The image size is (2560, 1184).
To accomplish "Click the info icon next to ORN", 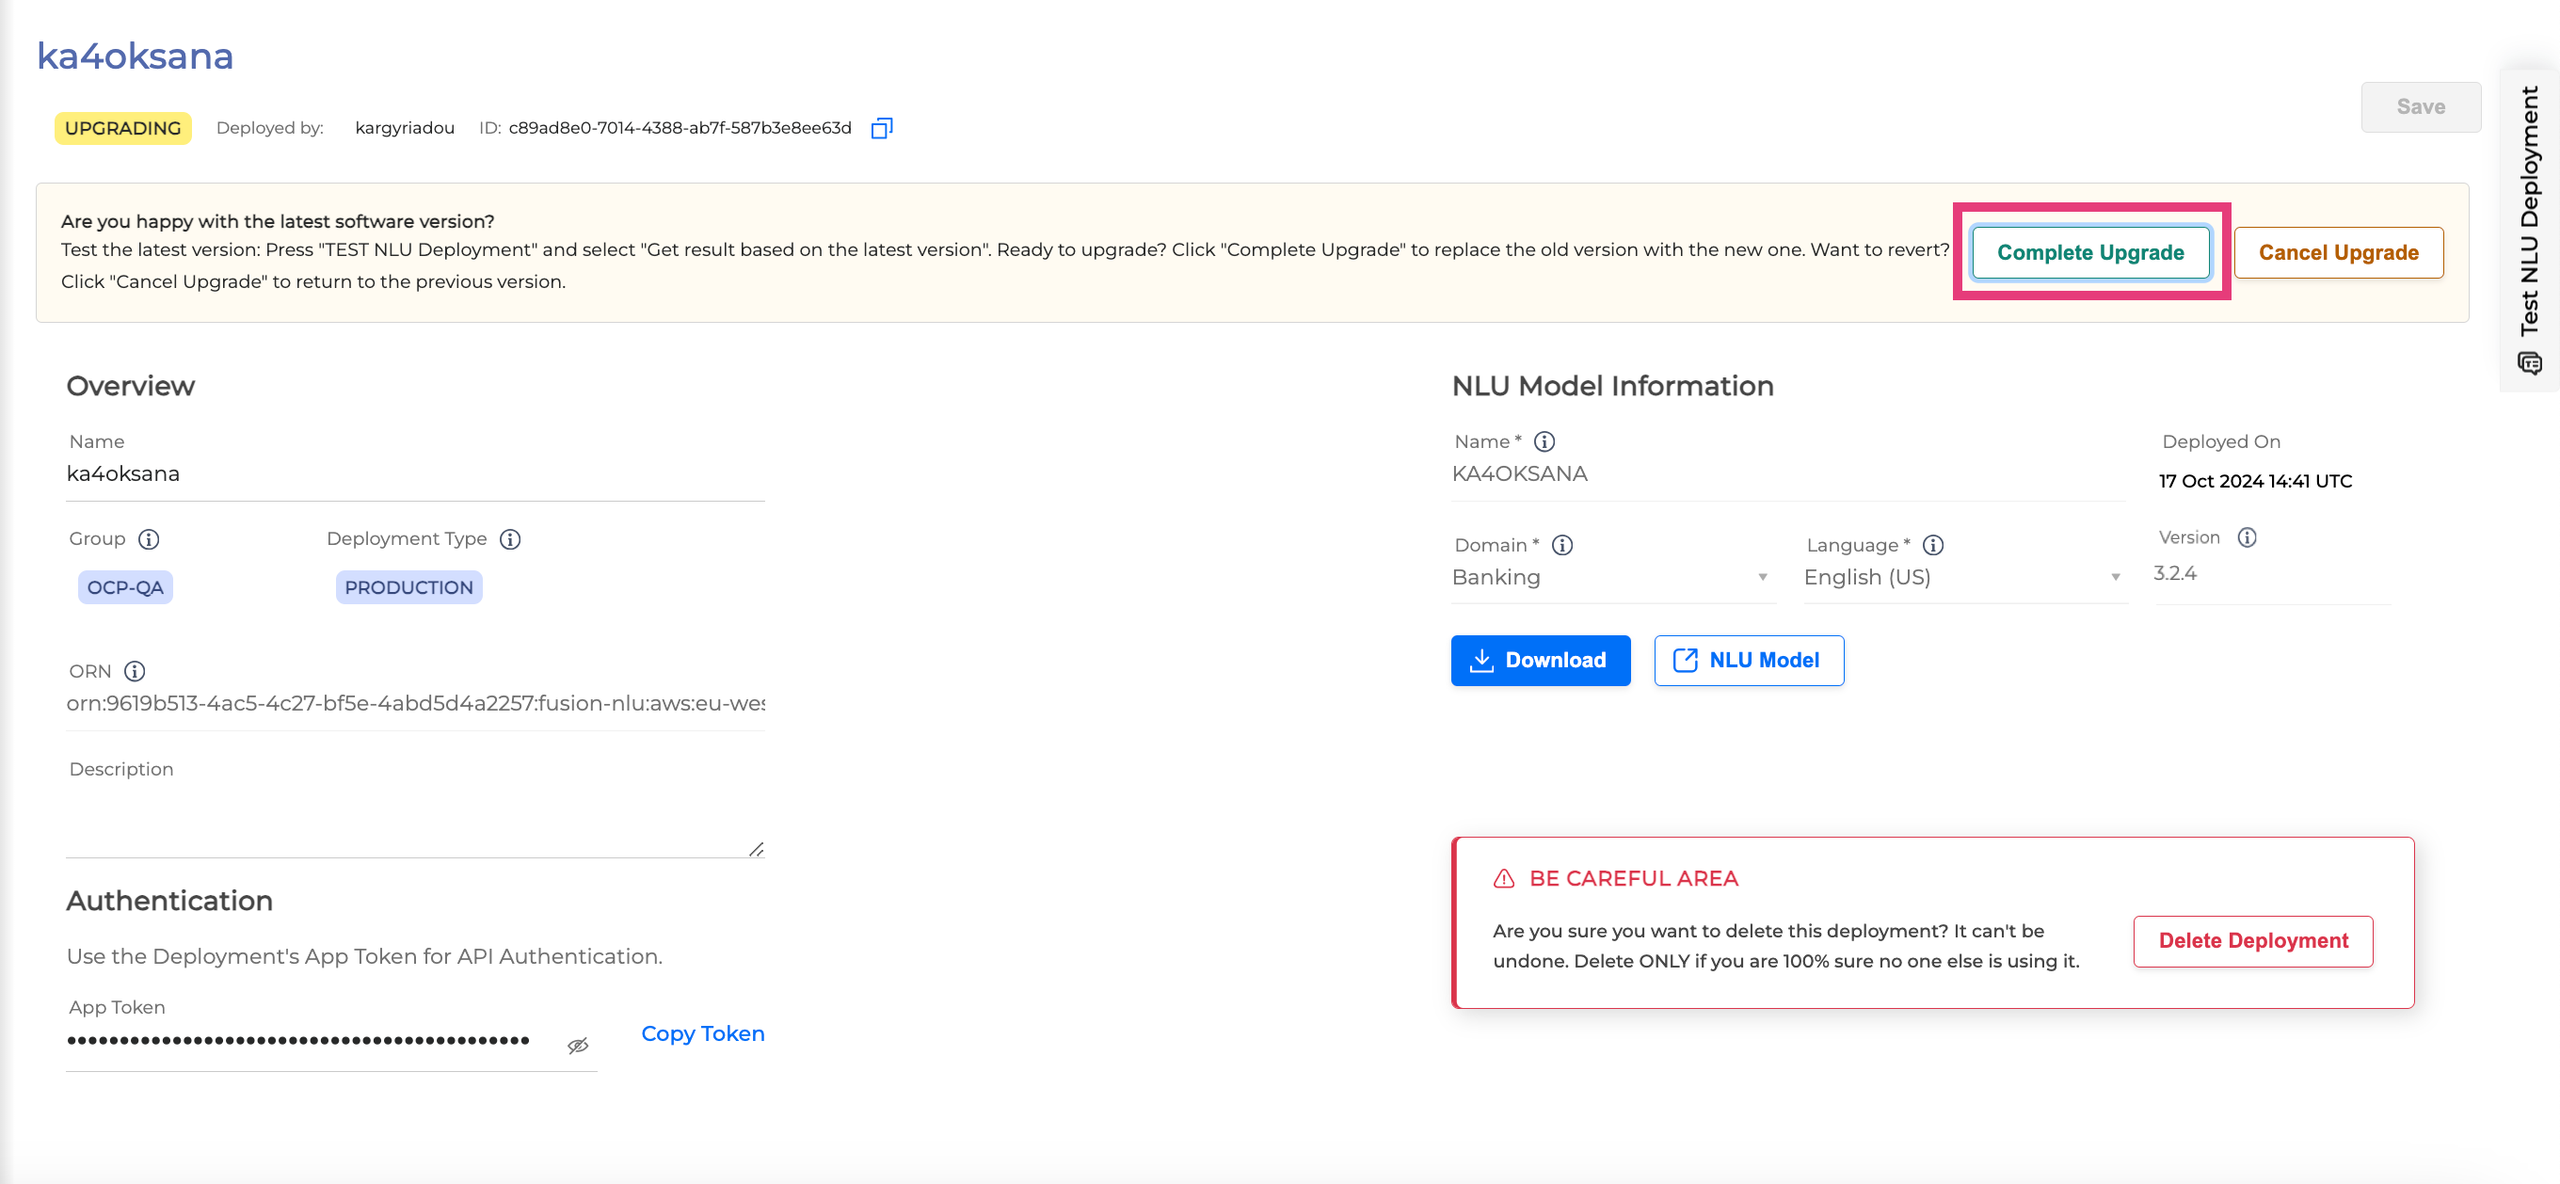I will [x=135, y=671].
